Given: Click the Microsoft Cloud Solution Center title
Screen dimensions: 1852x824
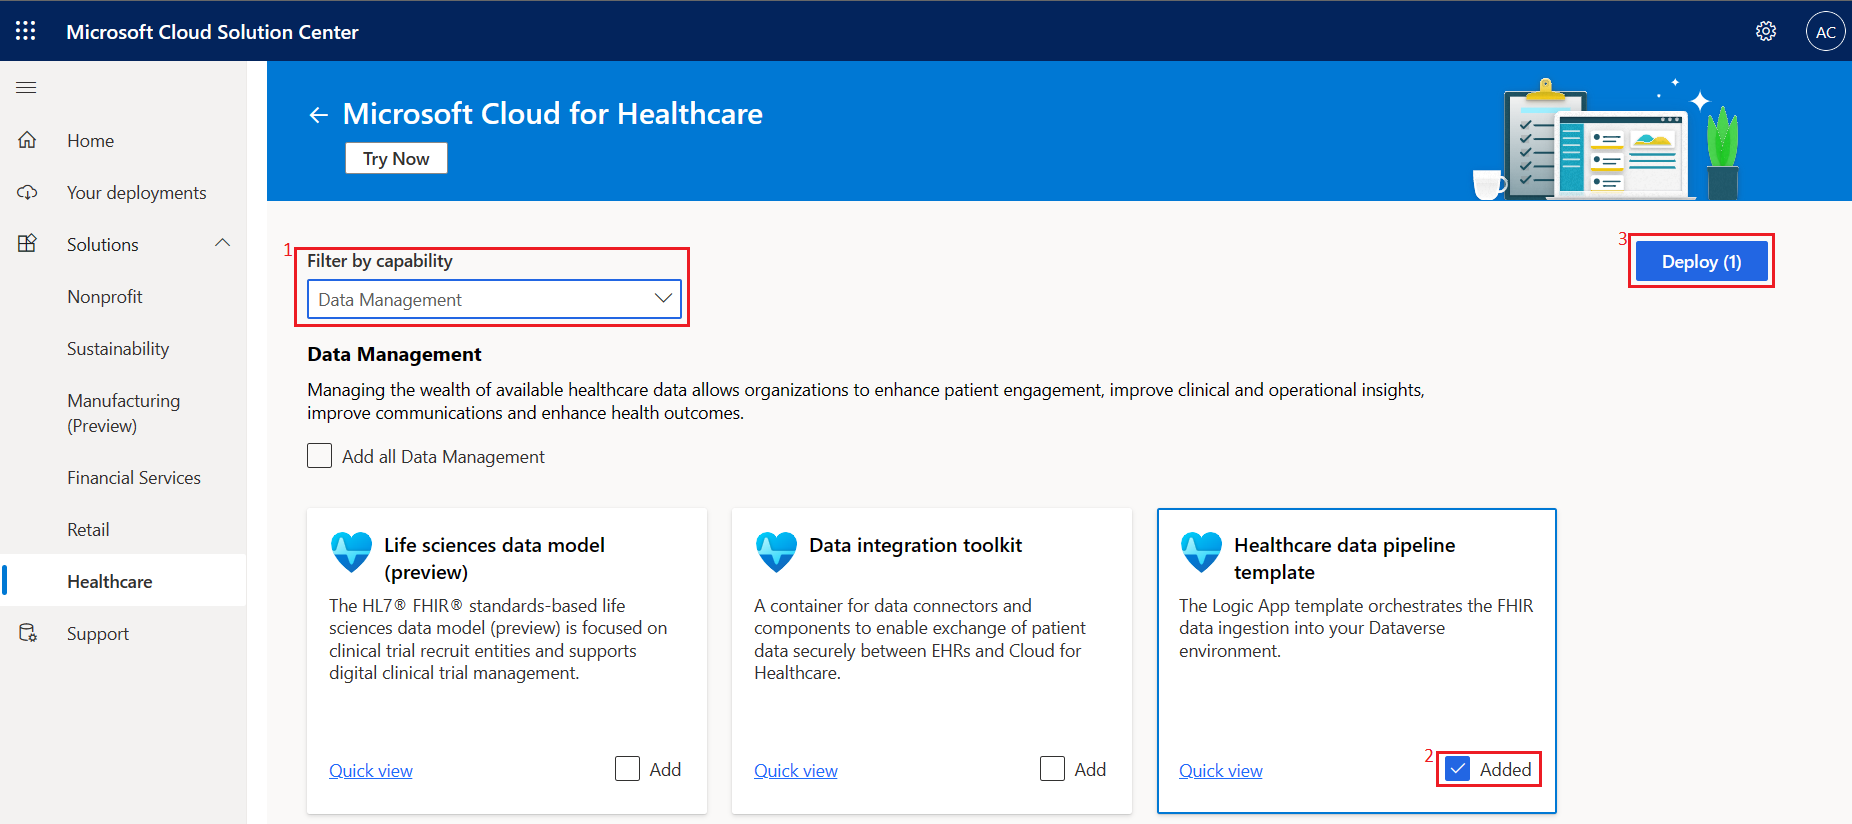Looking at the screenshot, I should point(212,31).
